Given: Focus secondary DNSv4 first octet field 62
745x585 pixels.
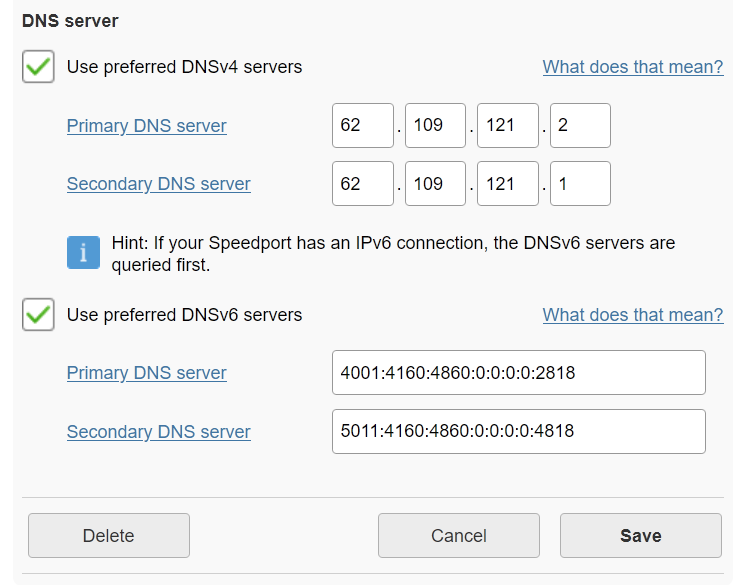Looking at the screenshot, I should point(363,183).
